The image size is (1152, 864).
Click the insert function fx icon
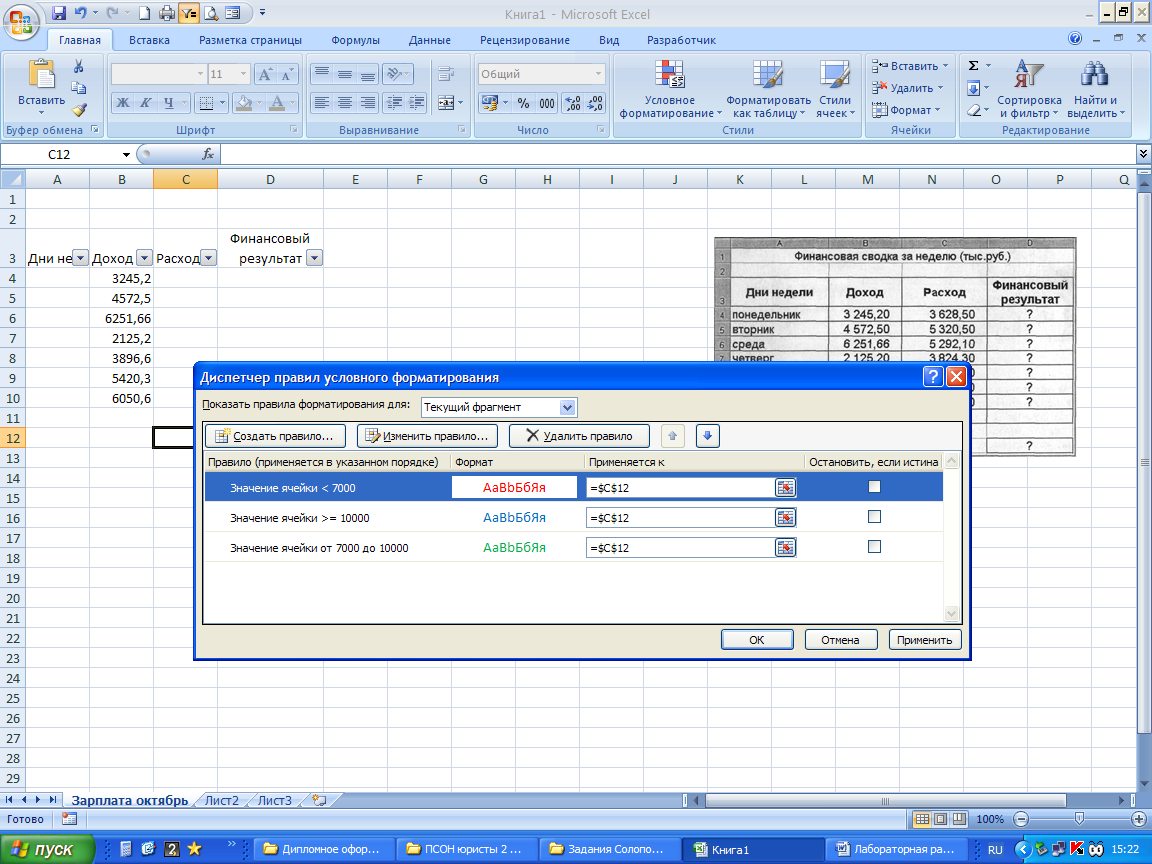[x=208, y=154]
